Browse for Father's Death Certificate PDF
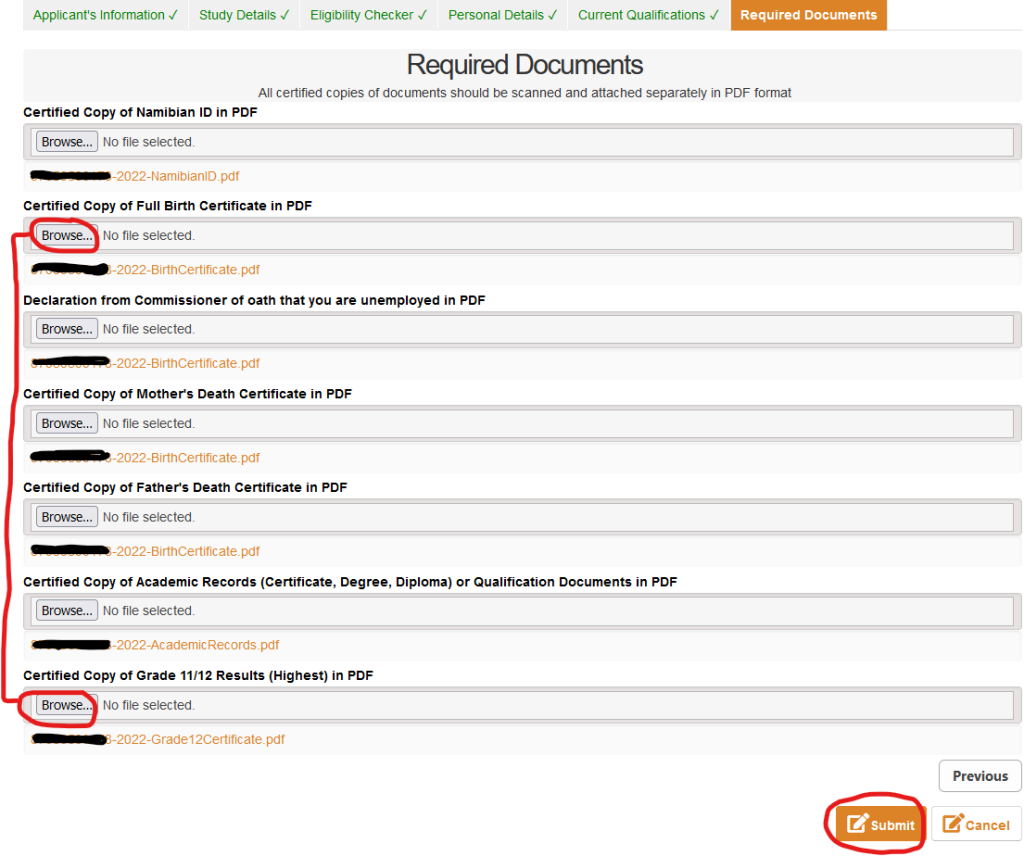This screenshot has width=1024, height=856. pos(66,516)
